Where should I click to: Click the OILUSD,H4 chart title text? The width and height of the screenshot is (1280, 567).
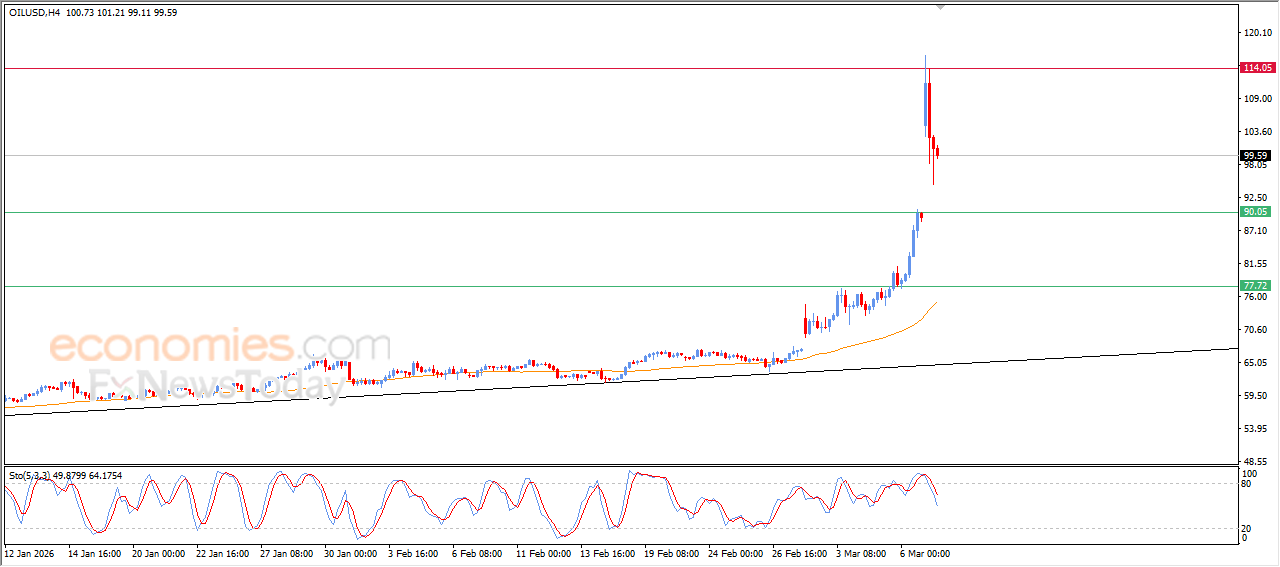34,13
